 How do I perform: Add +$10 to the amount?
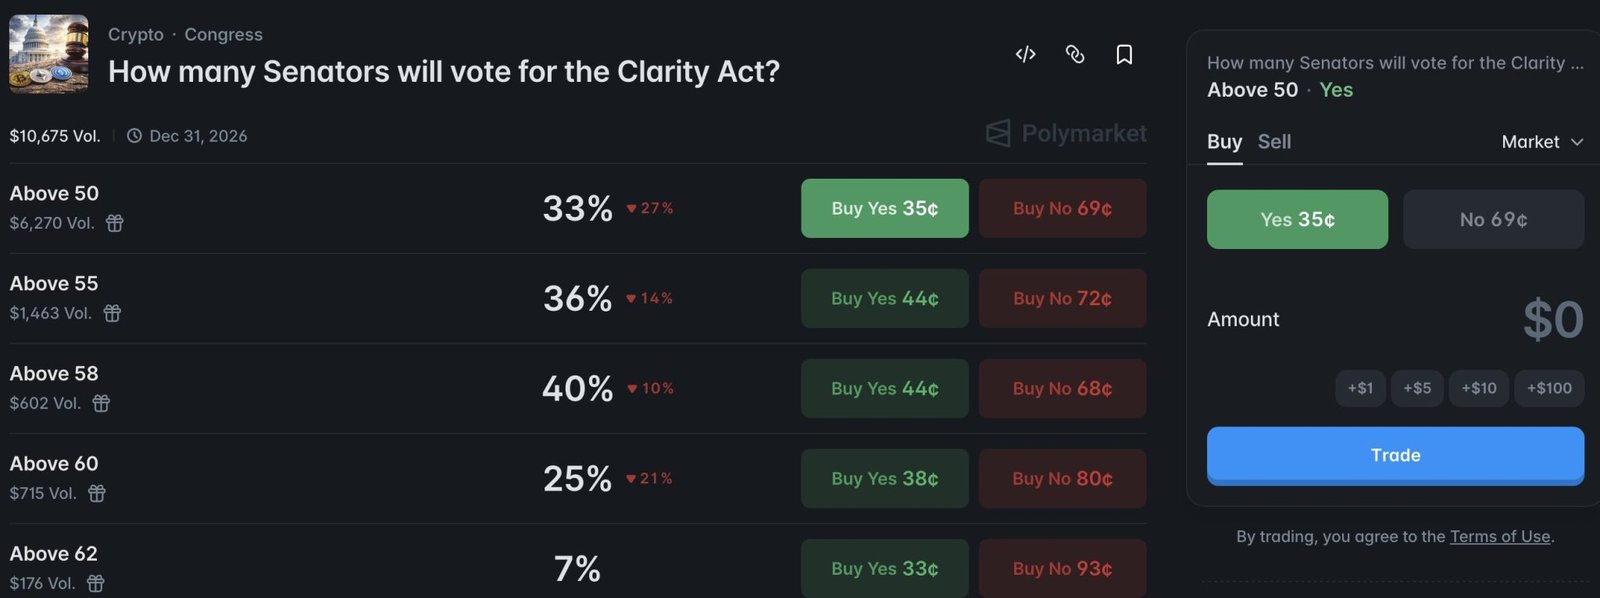click(x=1479, y=388)
